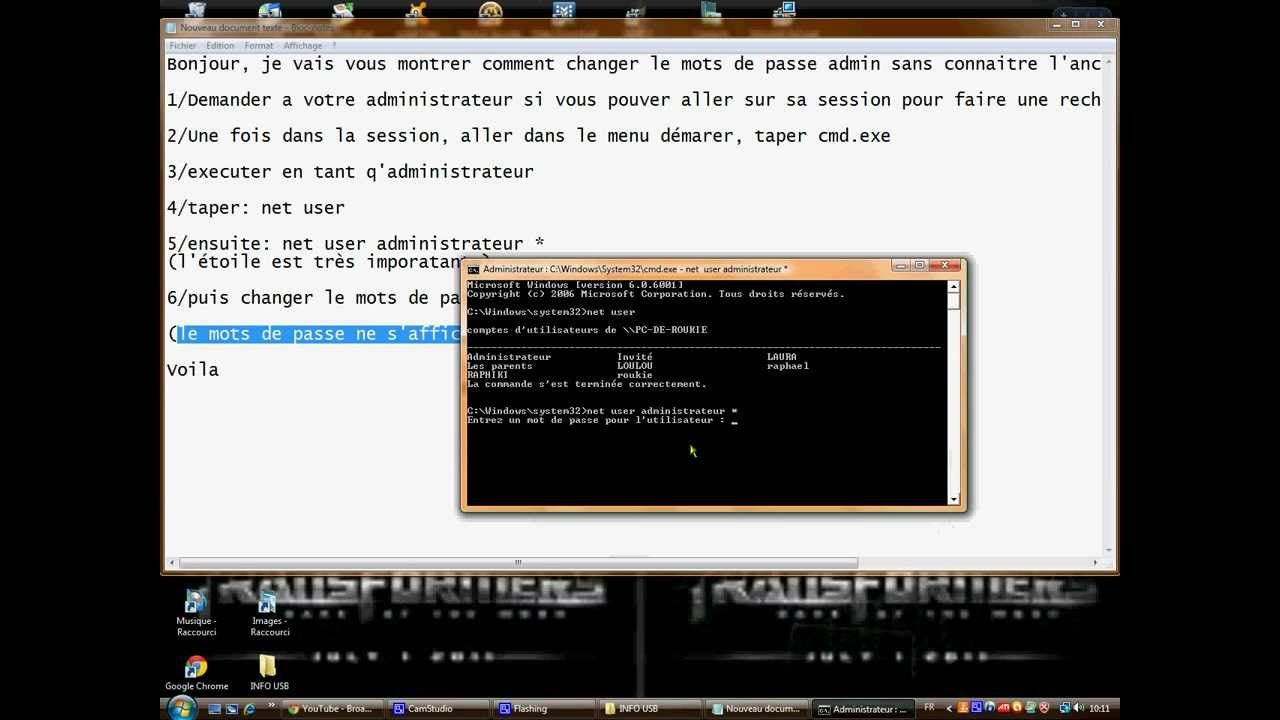Click "Invité" in the cmd accounts list
The height and width of the screenshot is (720, 1280).
pyautogui.click(x=635, y=357)
